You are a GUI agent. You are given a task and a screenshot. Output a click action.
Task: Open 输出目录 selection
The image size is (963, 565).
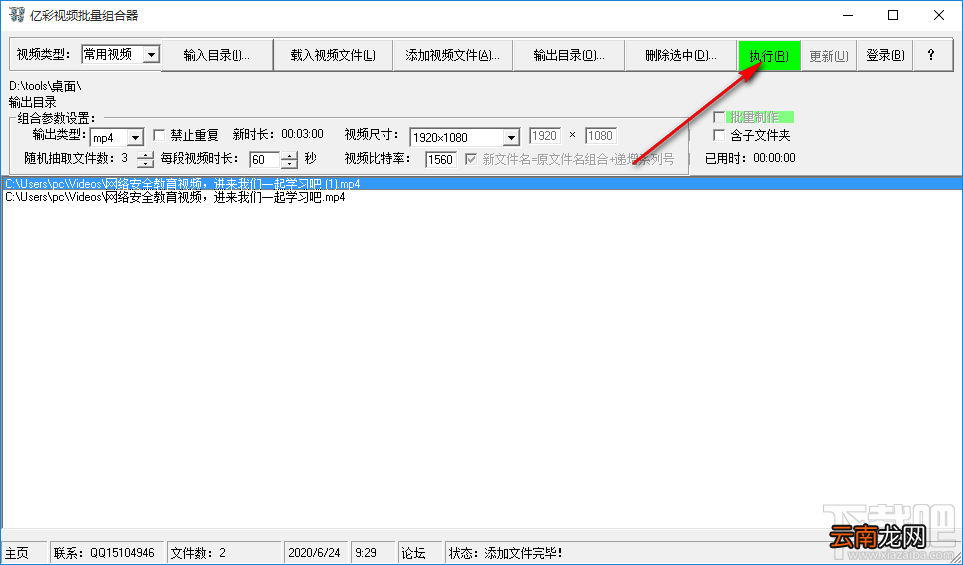[x=569, y=55]
